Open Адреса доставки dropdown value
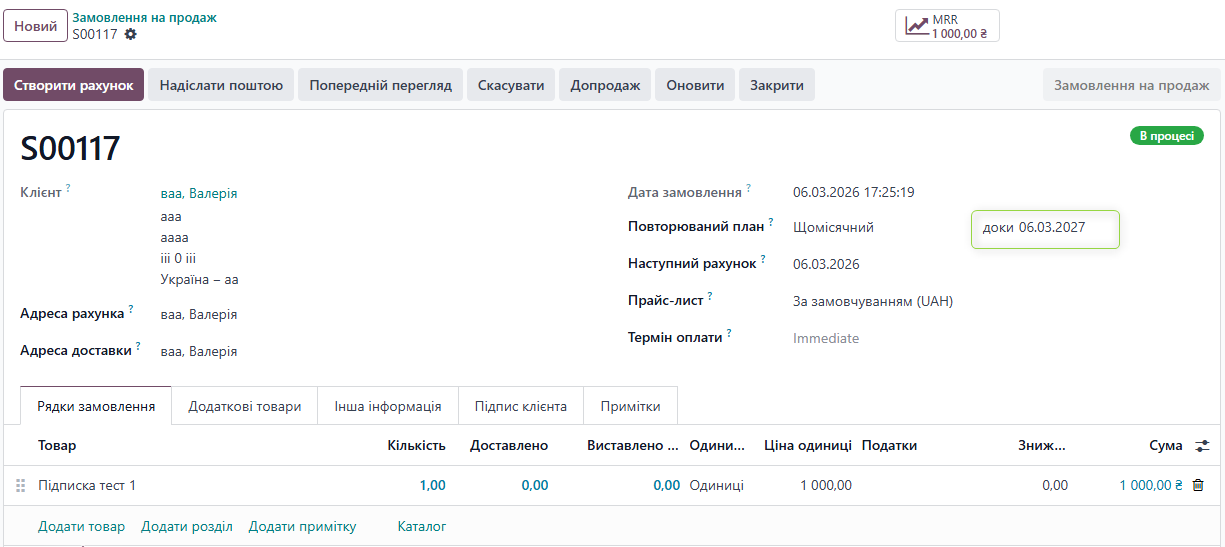This screenshot has width=1225, height=547. 199,351
